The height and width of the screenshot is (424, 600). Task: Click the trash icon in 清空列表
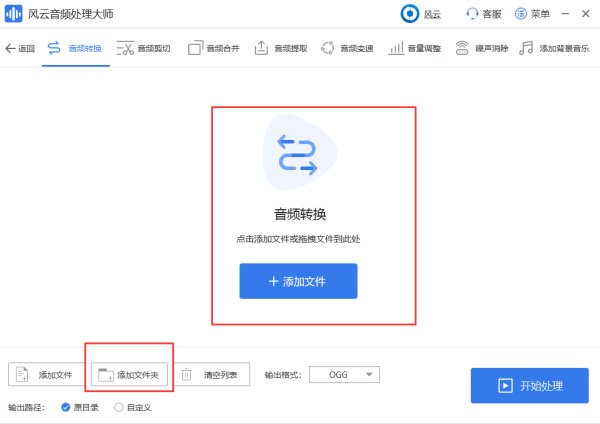coord(186,374)
